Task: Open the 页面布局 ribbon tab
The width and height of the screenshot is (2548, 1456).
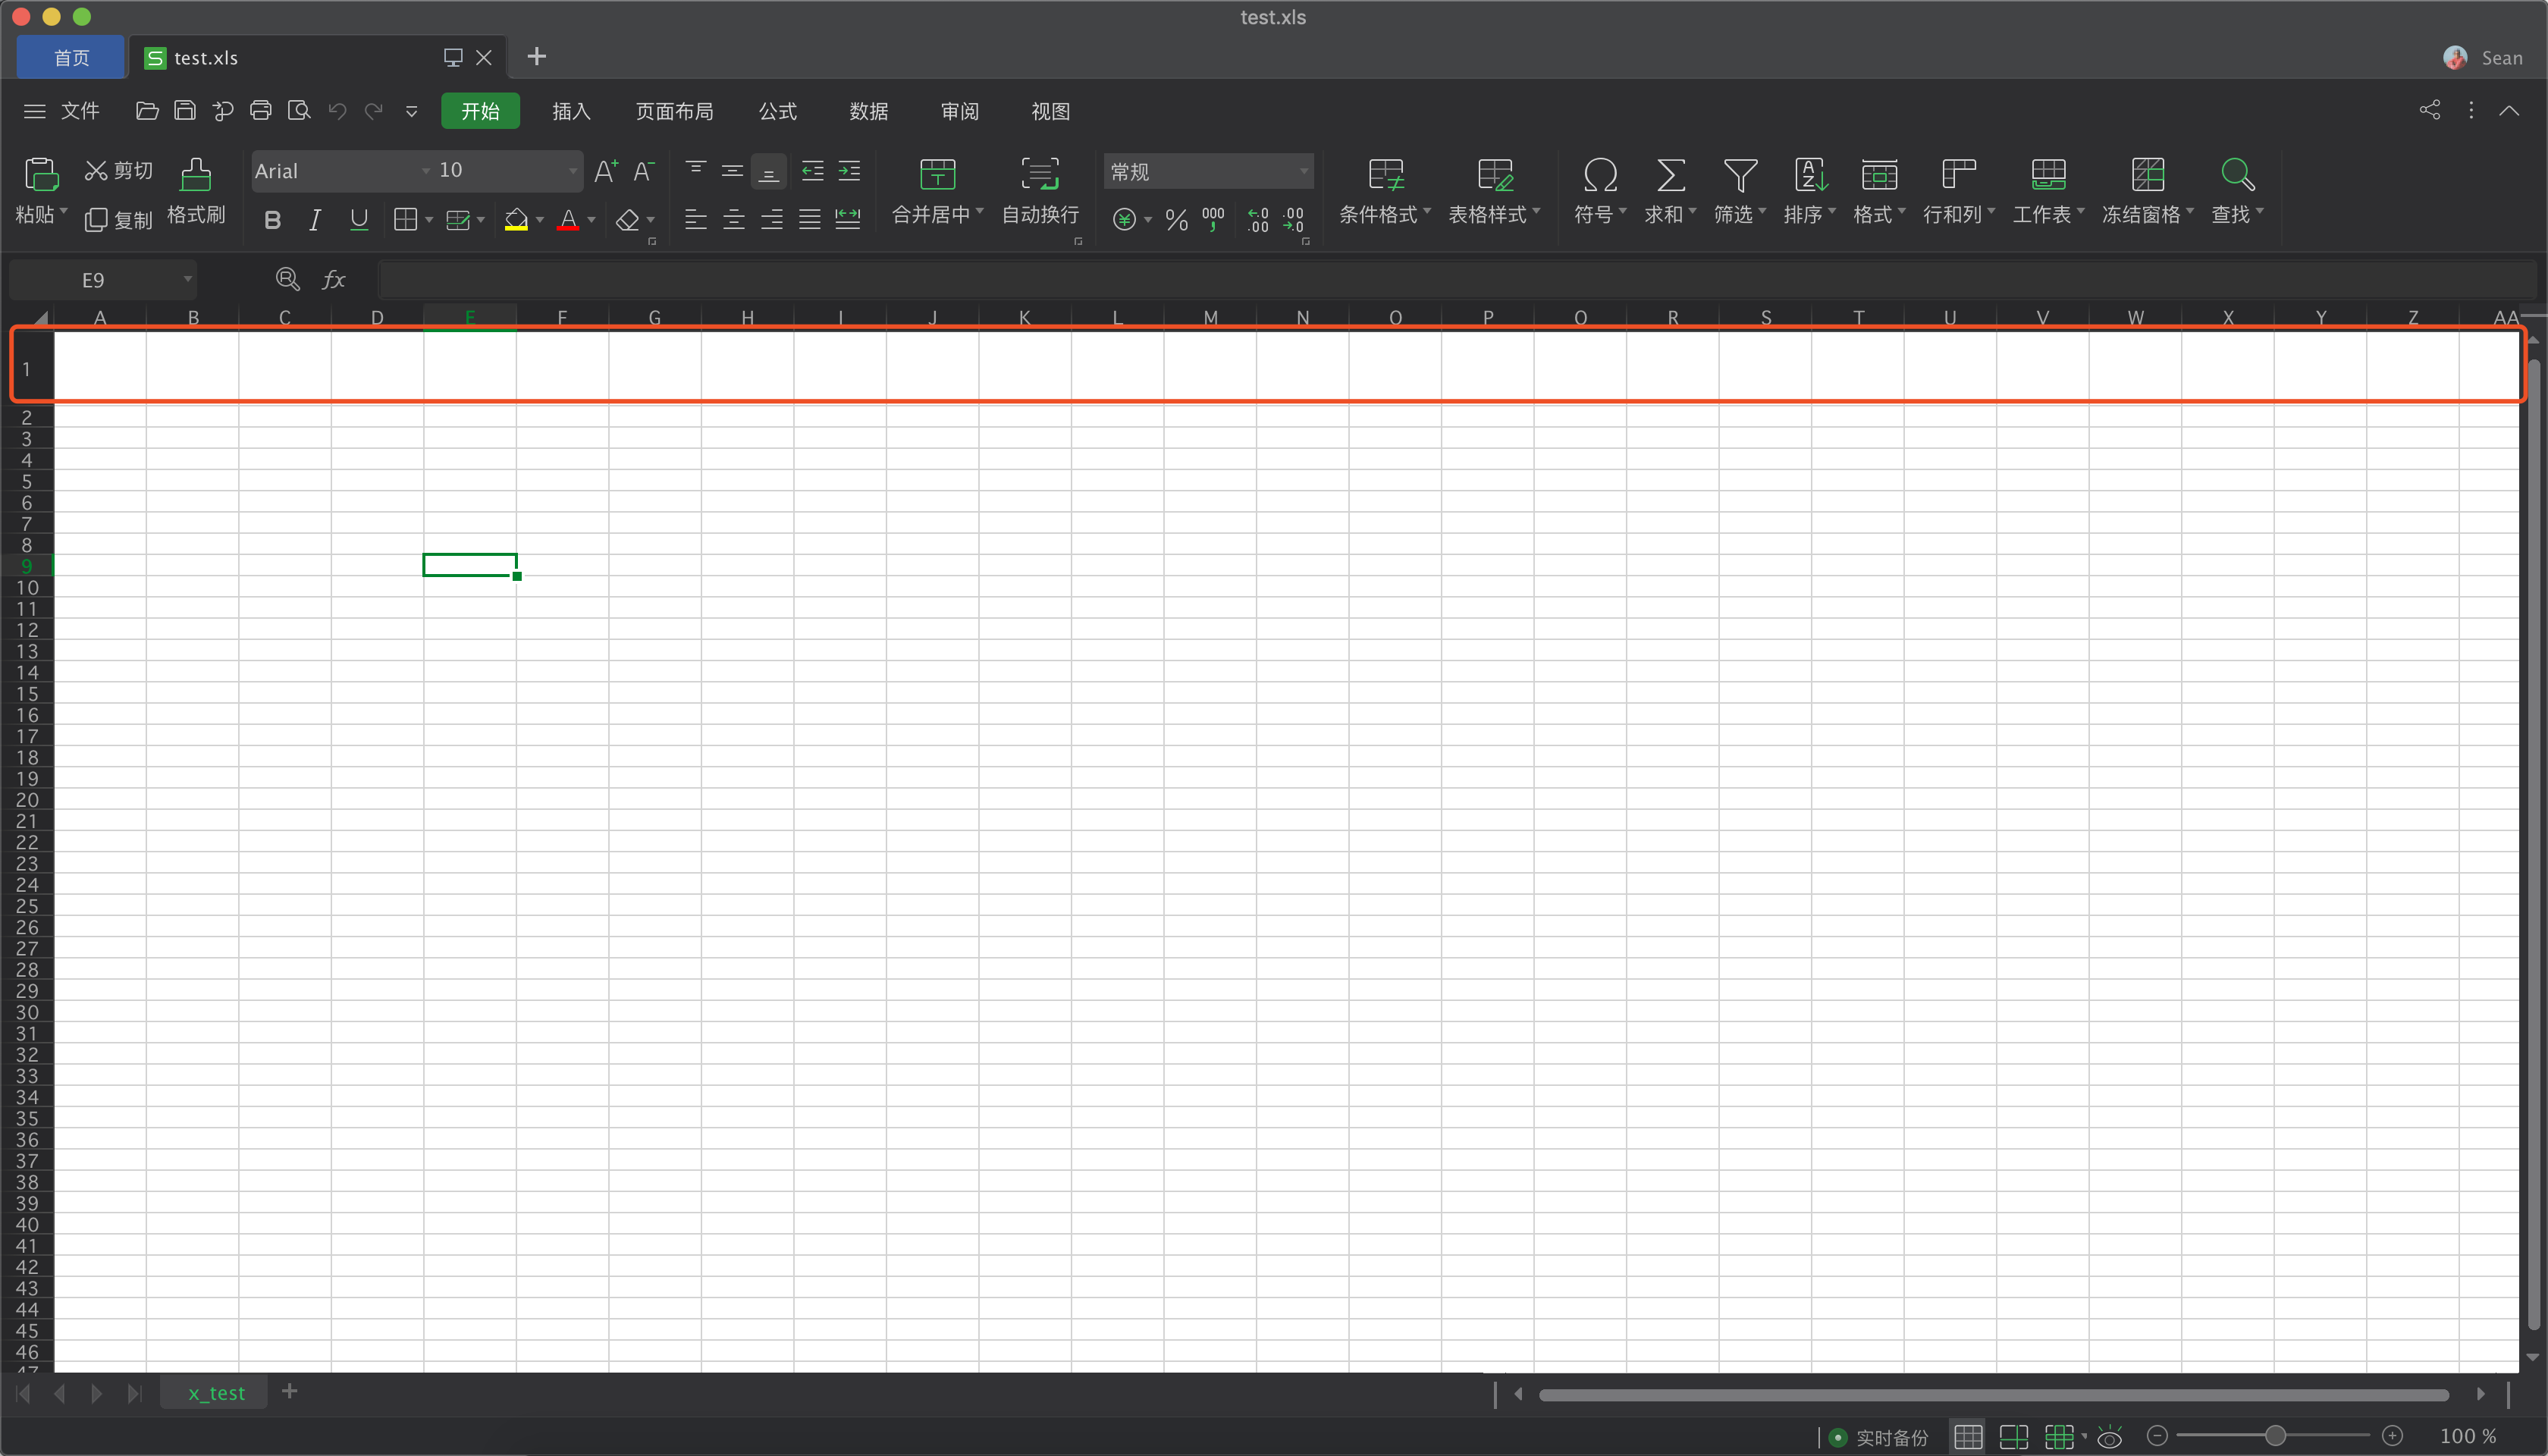Action: tap(674, 111)
